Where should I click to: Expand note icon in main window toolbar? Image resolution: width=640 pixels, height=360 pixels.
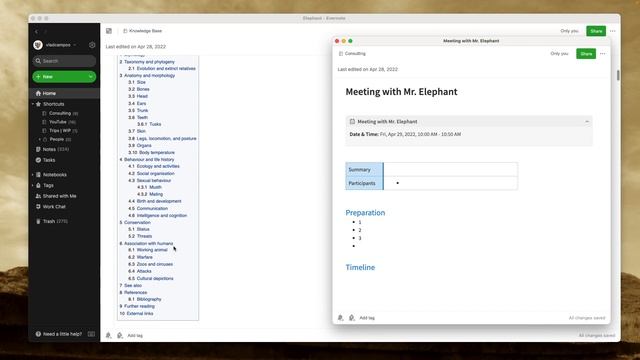click(x=109, y=31)
